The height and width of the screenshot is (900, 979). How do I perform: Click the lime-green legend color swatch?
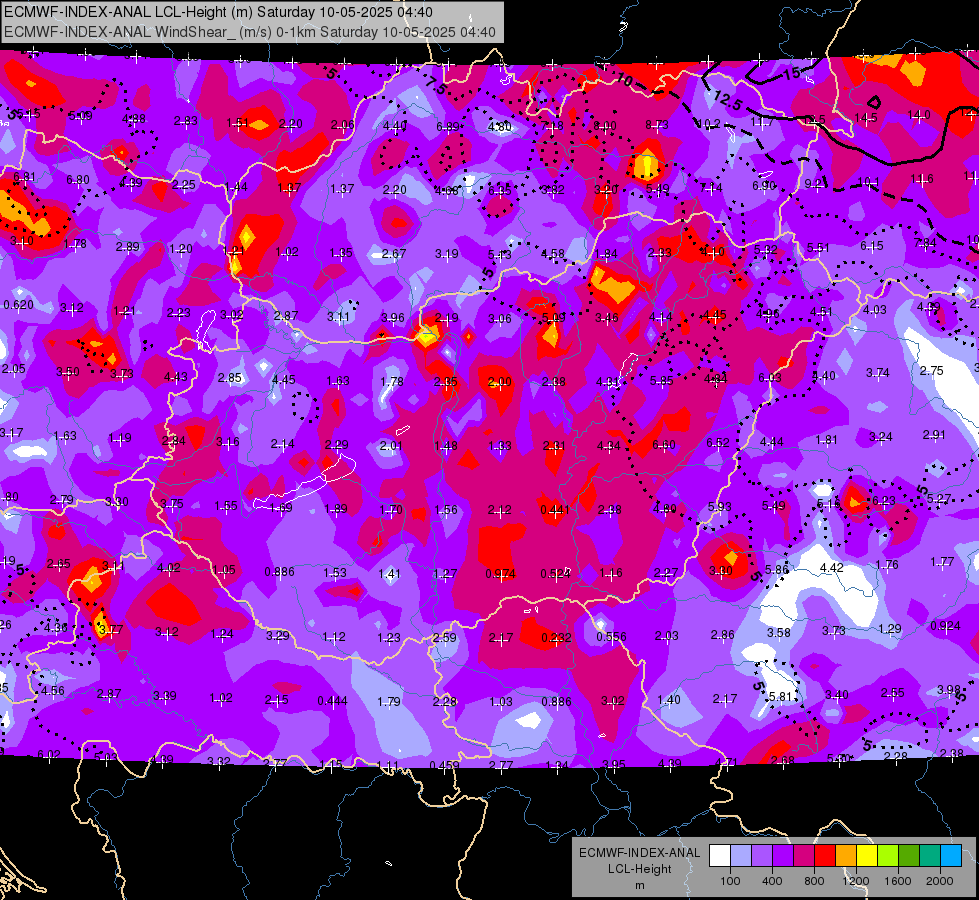pyautogui.click(x=888, y=856)
